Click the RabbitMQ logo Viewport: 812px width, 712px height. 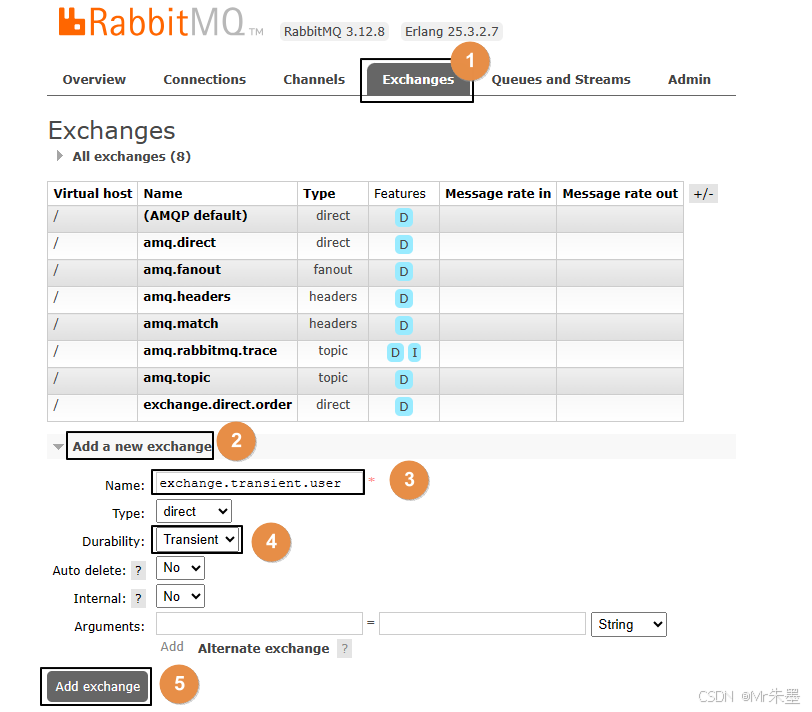[161, 22]
